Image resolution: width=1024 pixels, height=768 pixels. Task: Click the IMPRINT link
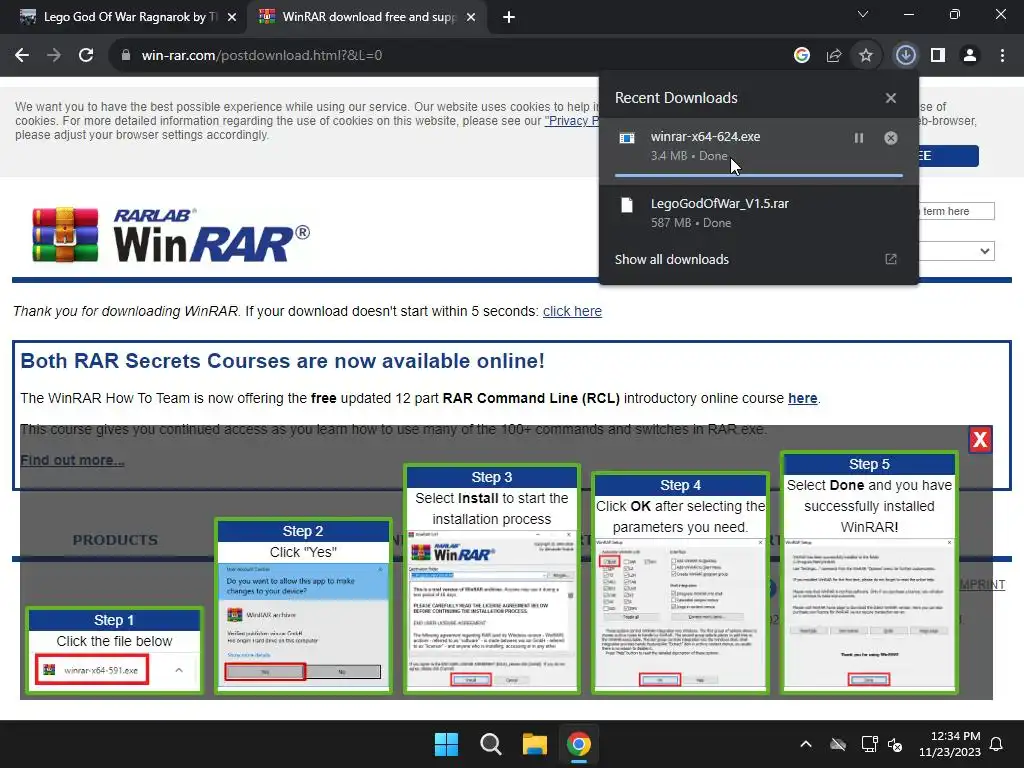click(x=982, y=584)
